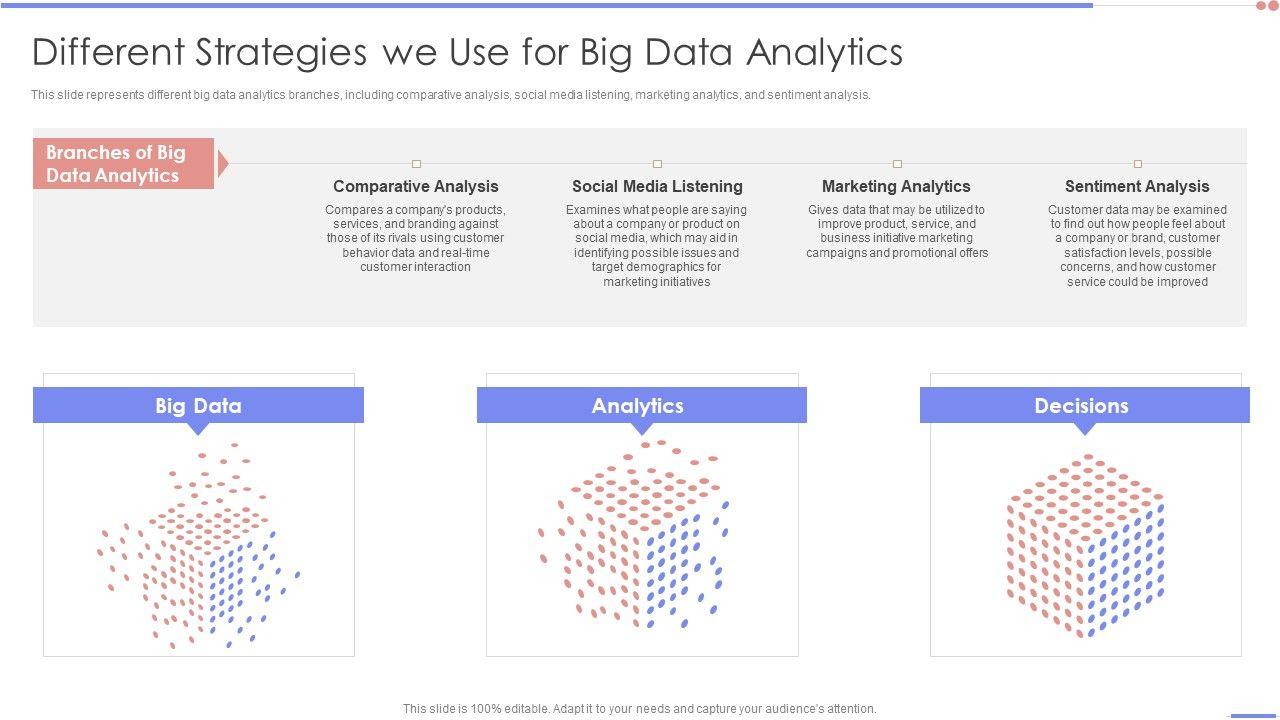Click the pink dots in the top-right corner
This screenshot has width=1280, height=720.
click(1267, 6)
